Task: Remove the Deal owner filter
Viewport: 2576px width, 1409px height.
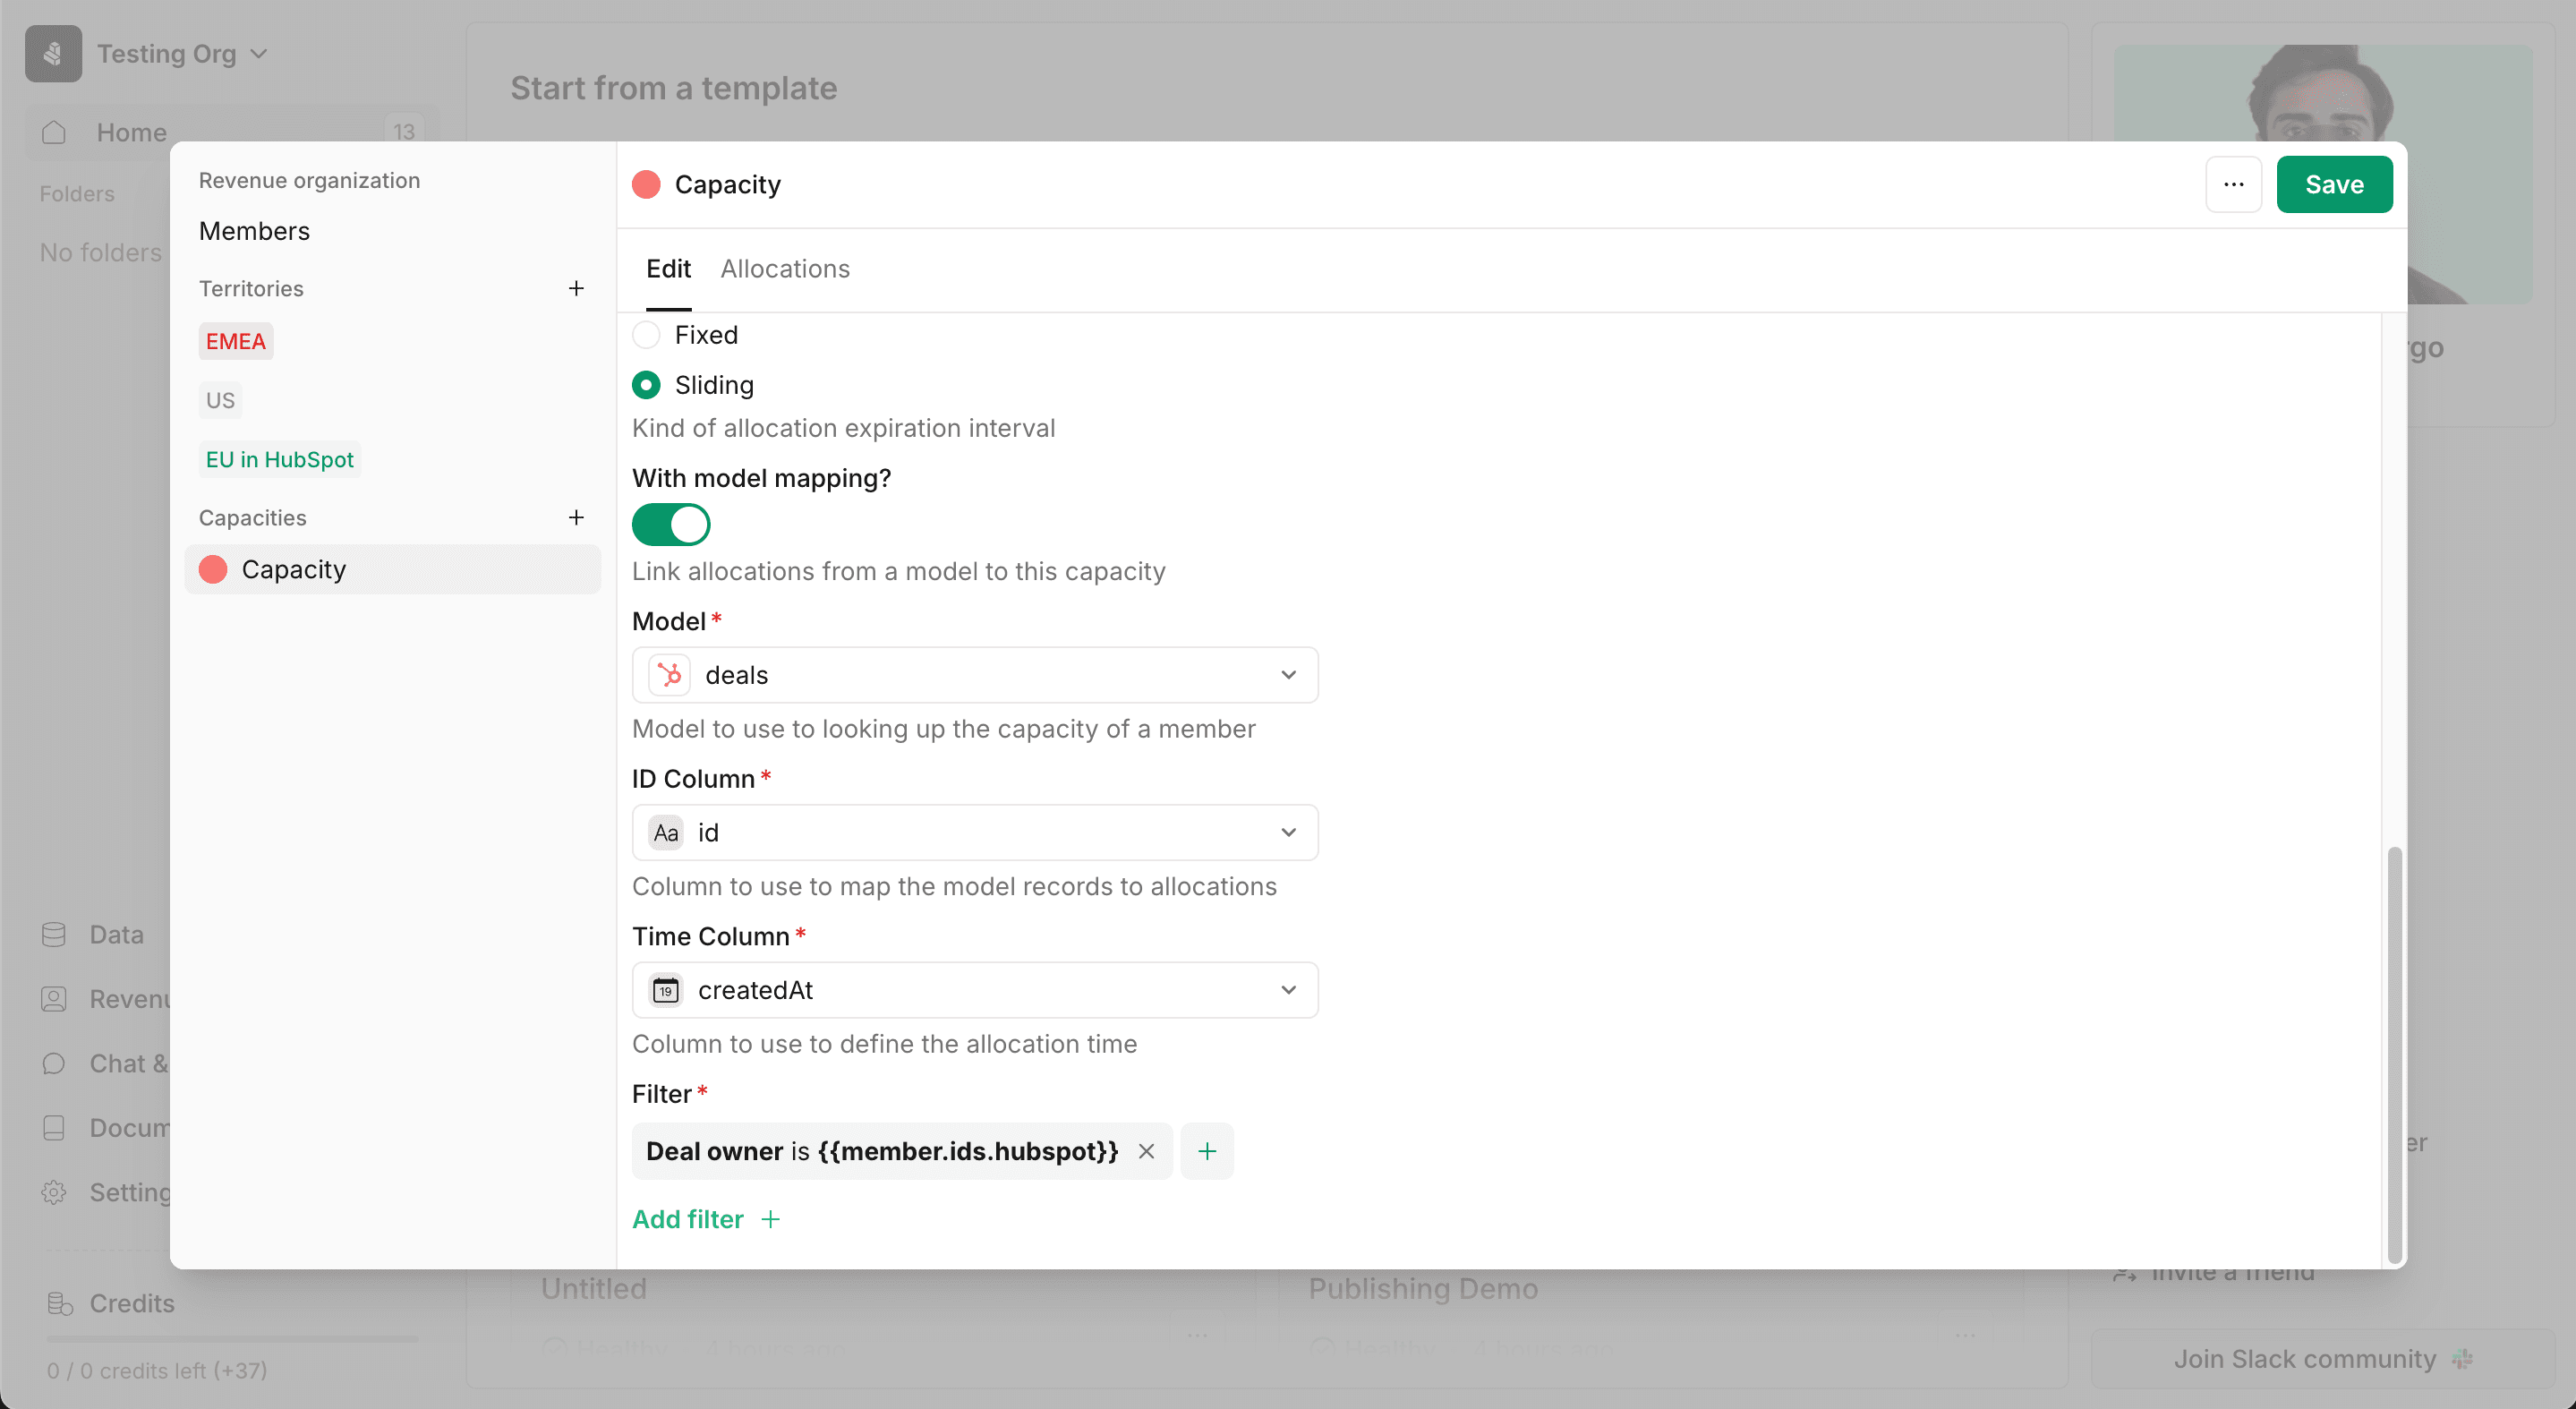Action: tap(1146, 1151)
